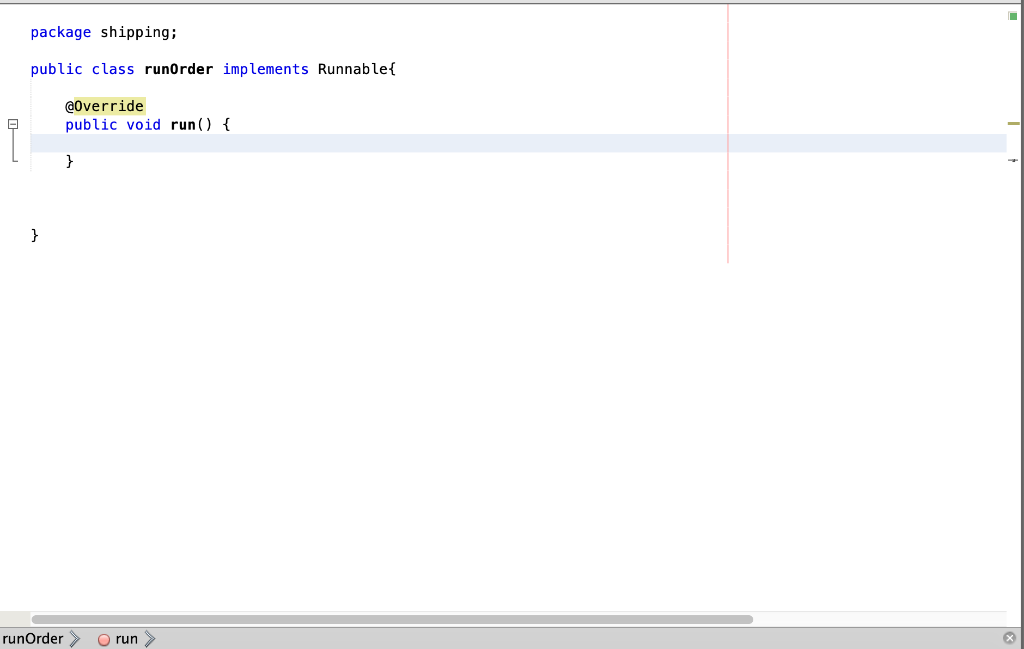The image size is (1024, 649).
Task: Click the horizontal scrollbar thumb
Action: pyautogui.click(x=392, y=619)
